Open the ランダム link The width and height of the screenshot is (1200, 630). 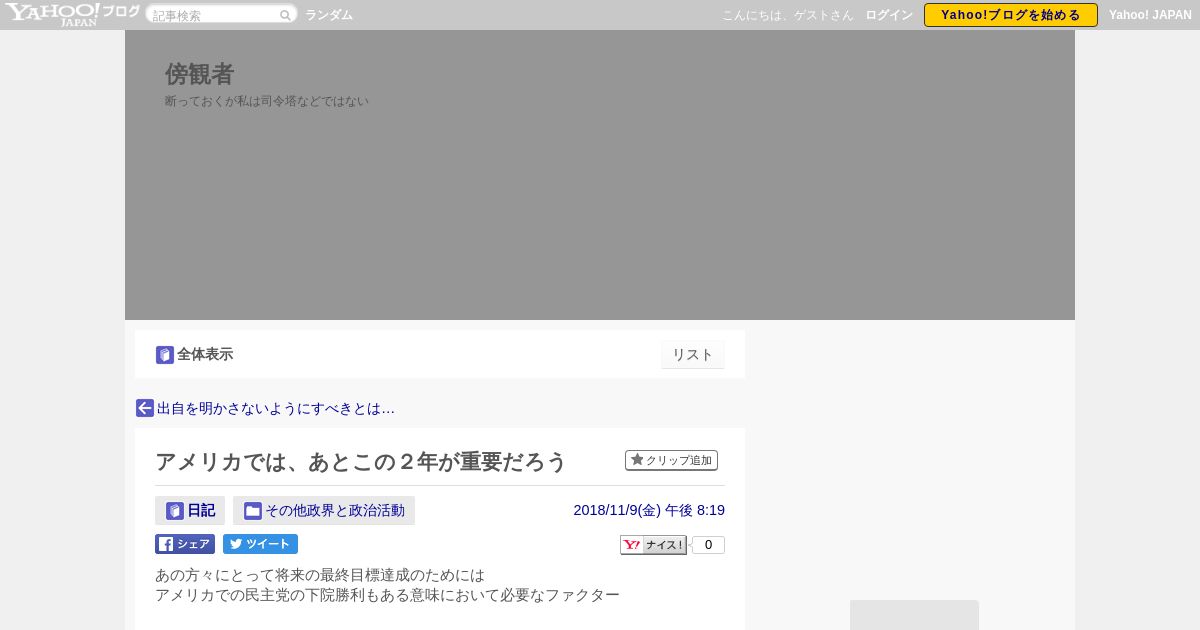(329, 15)
